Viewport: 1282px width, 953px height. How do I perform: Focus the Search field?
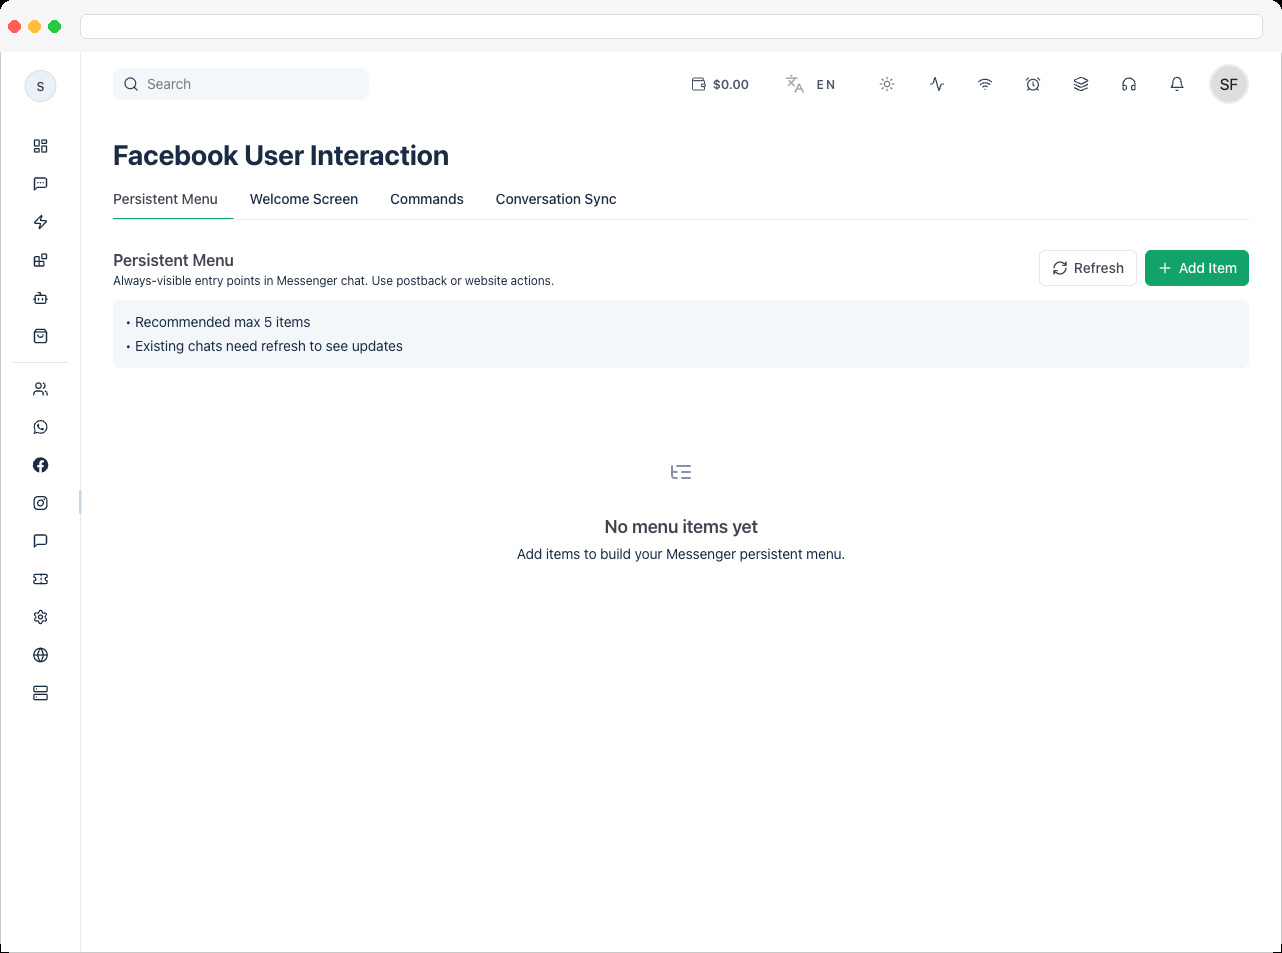coord(241,84)
